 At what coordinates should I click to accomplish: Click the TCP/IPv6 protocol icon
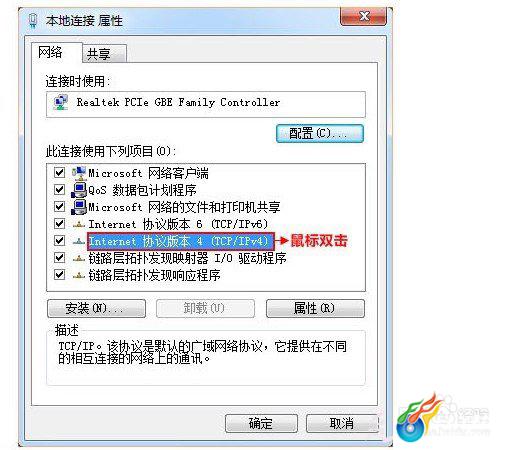[79, 225]
